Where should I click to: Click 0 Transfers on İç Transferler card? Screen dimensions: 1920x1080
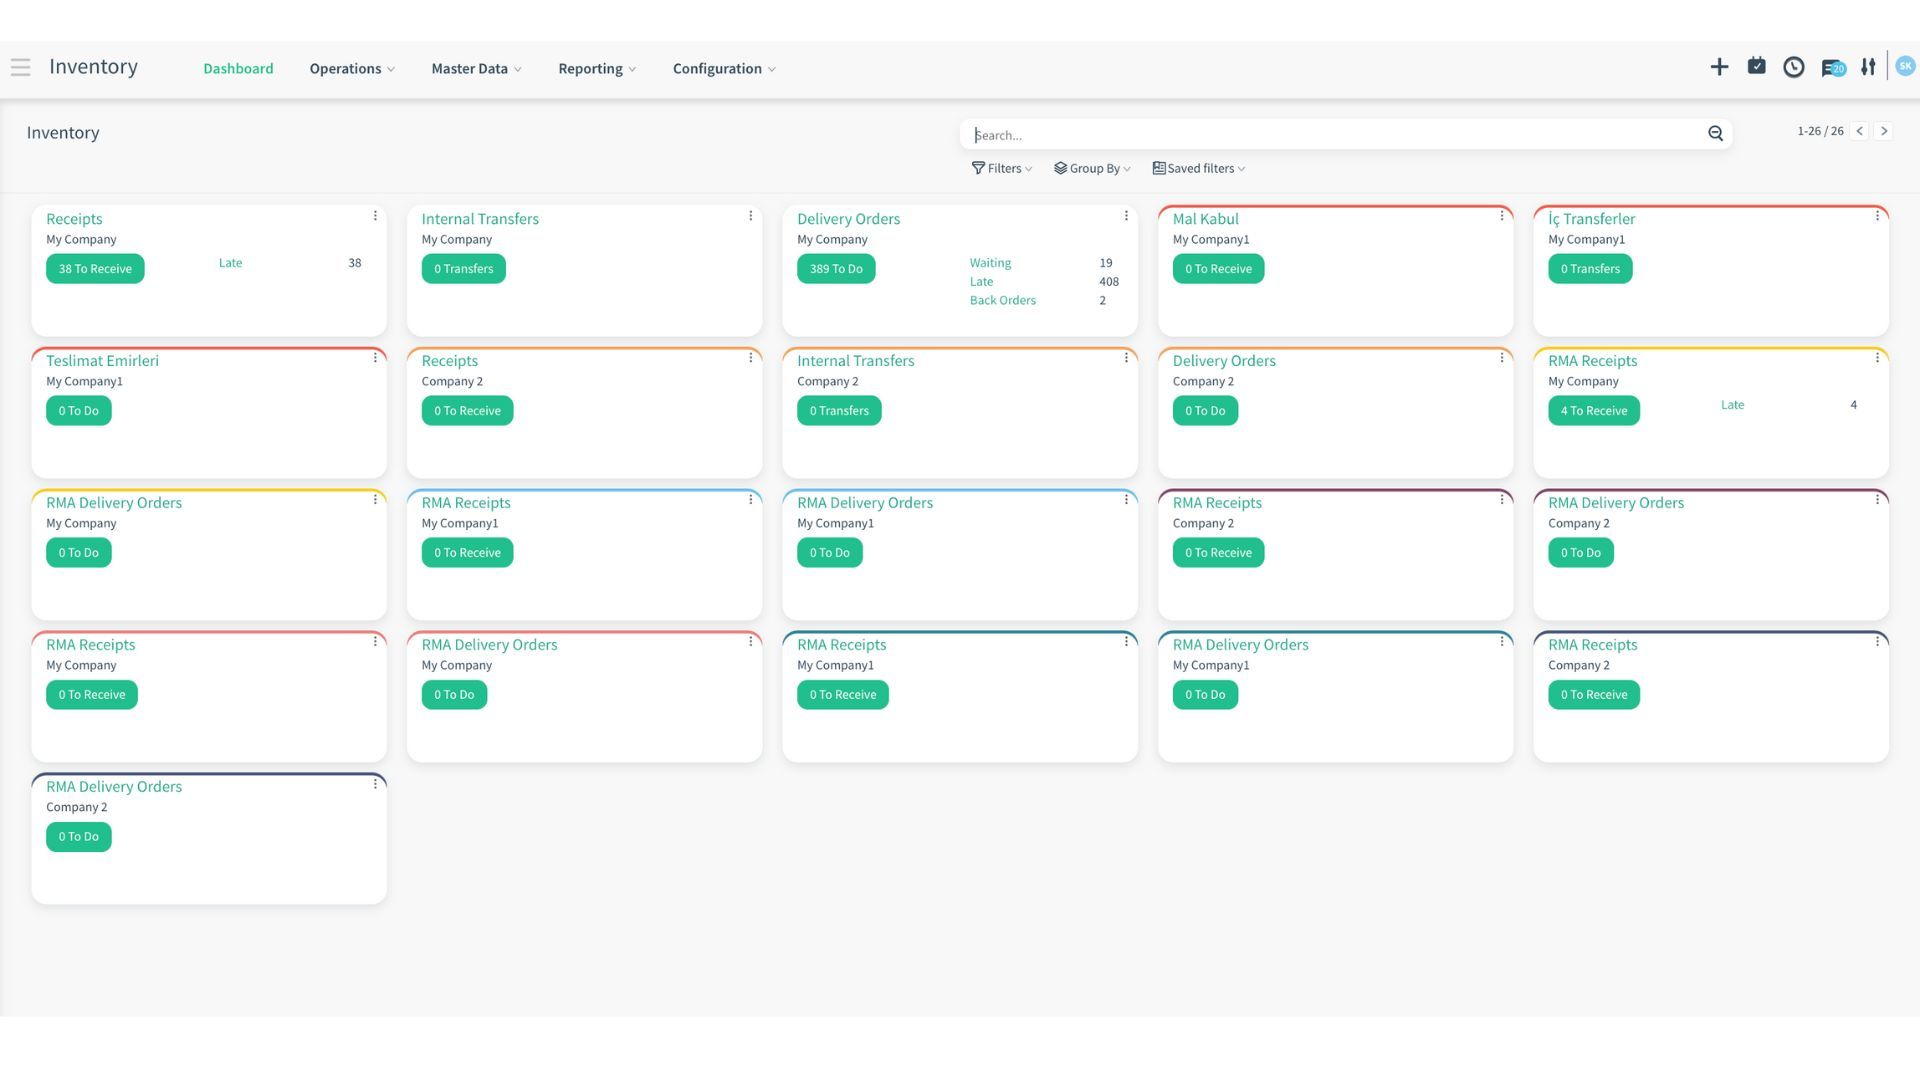click(x=1590, y=269)
